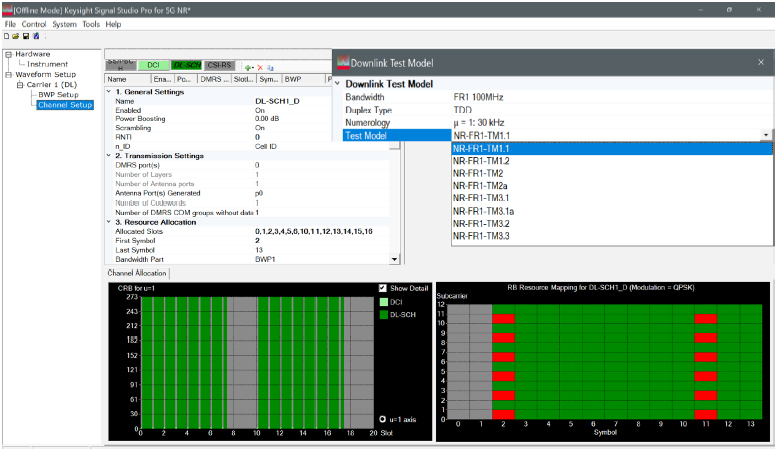Choose NR-FR1-TM2a from the list
This screenshot has height=449, width=777.
point(612,186)
